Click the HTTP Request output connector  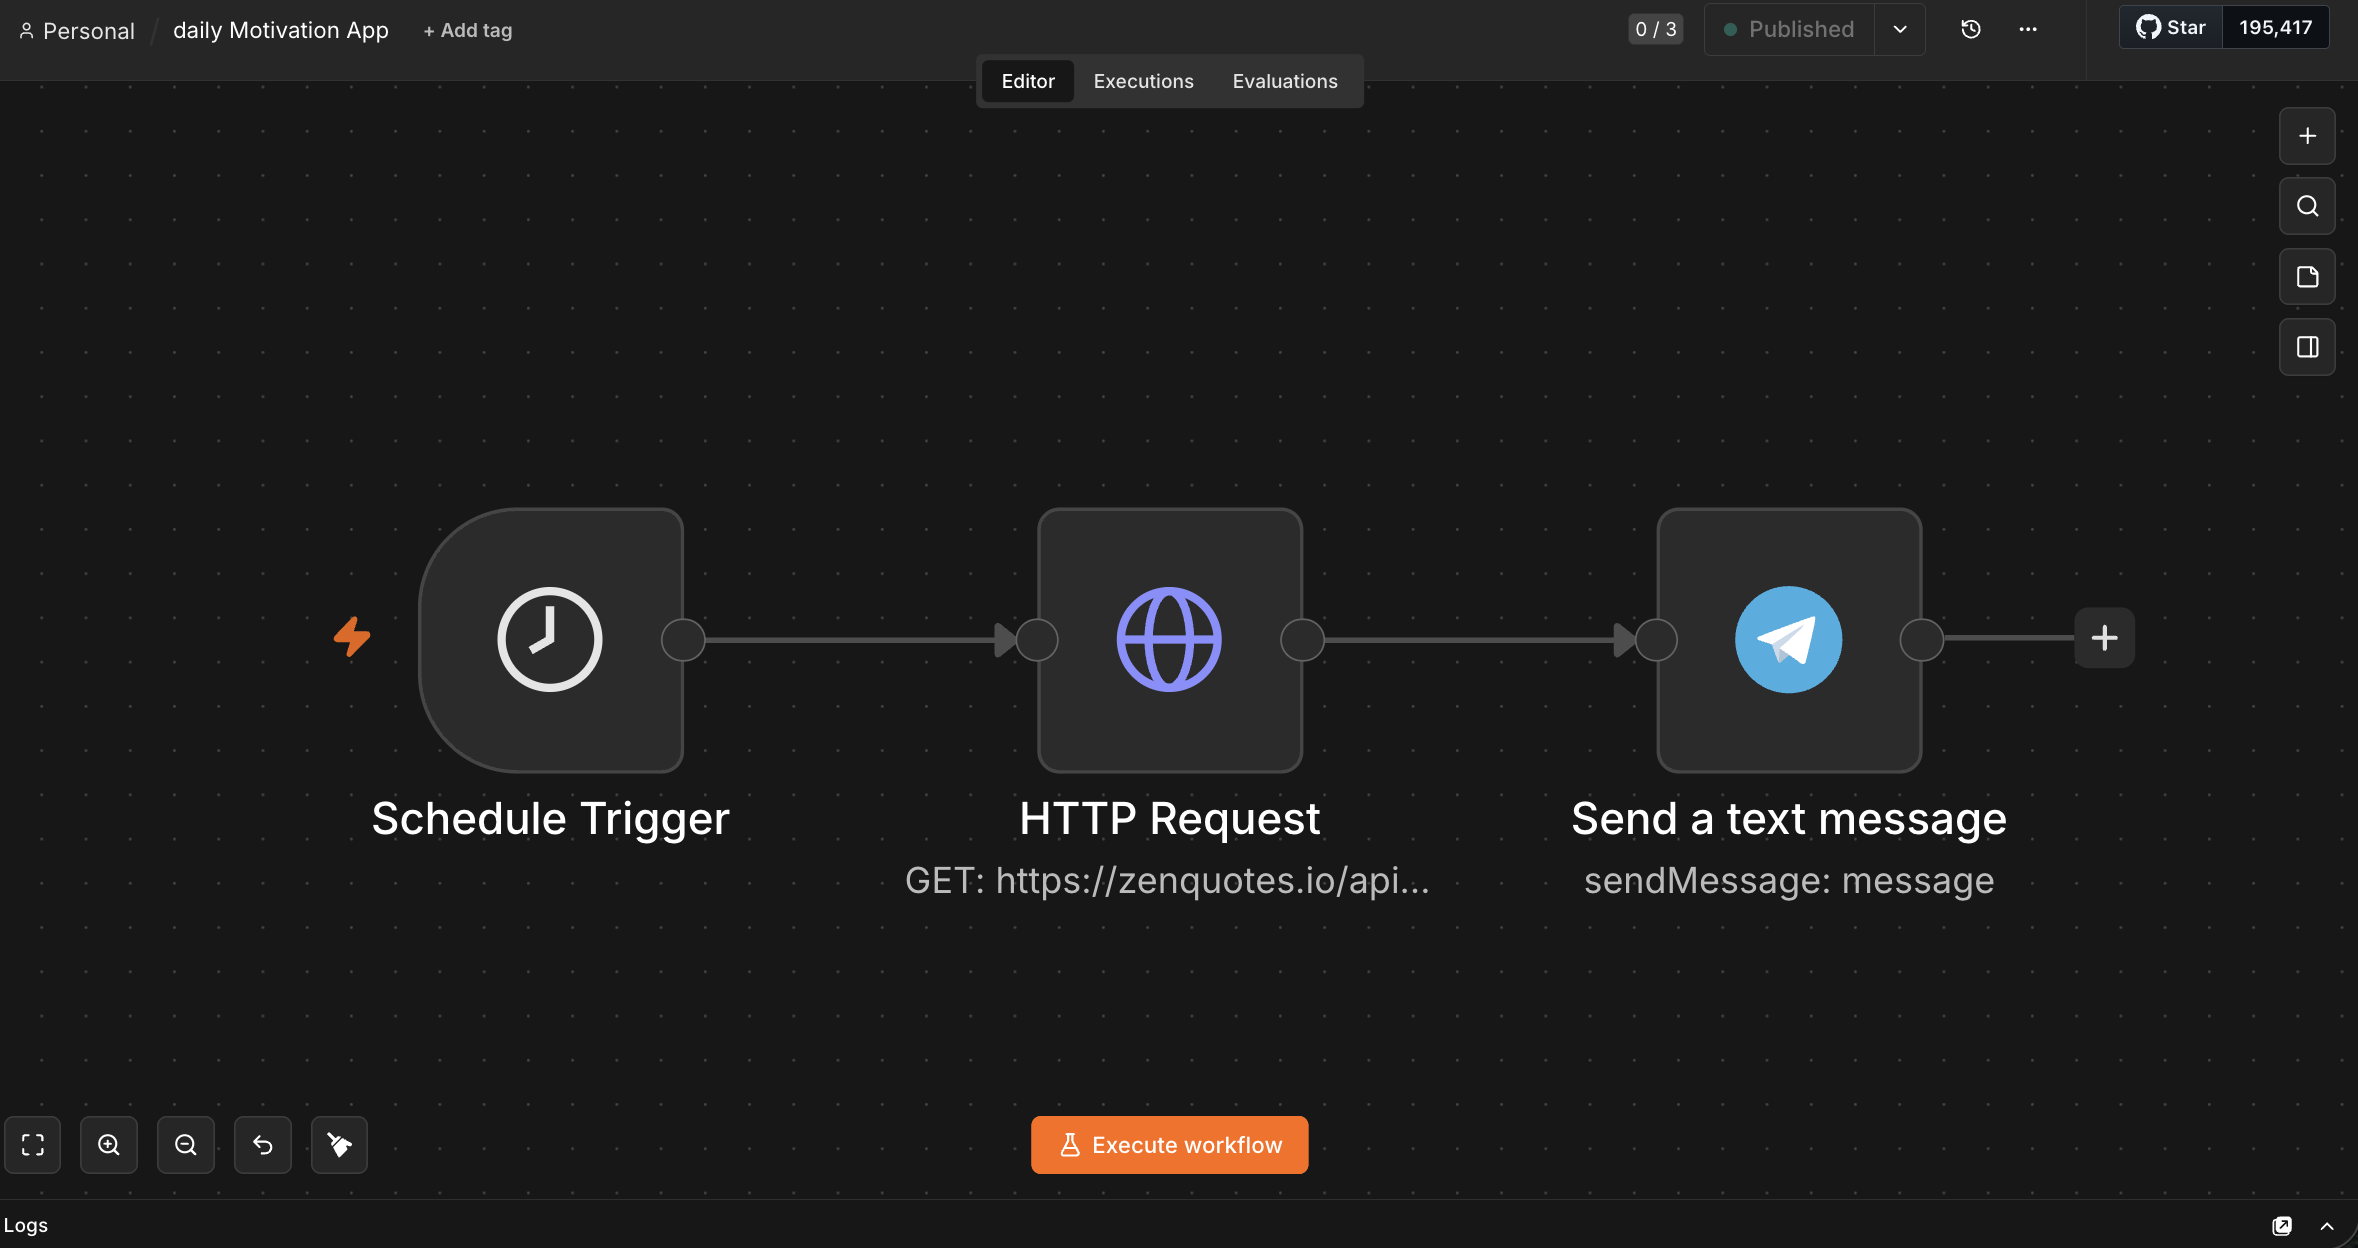click(x=1303, y=640)
